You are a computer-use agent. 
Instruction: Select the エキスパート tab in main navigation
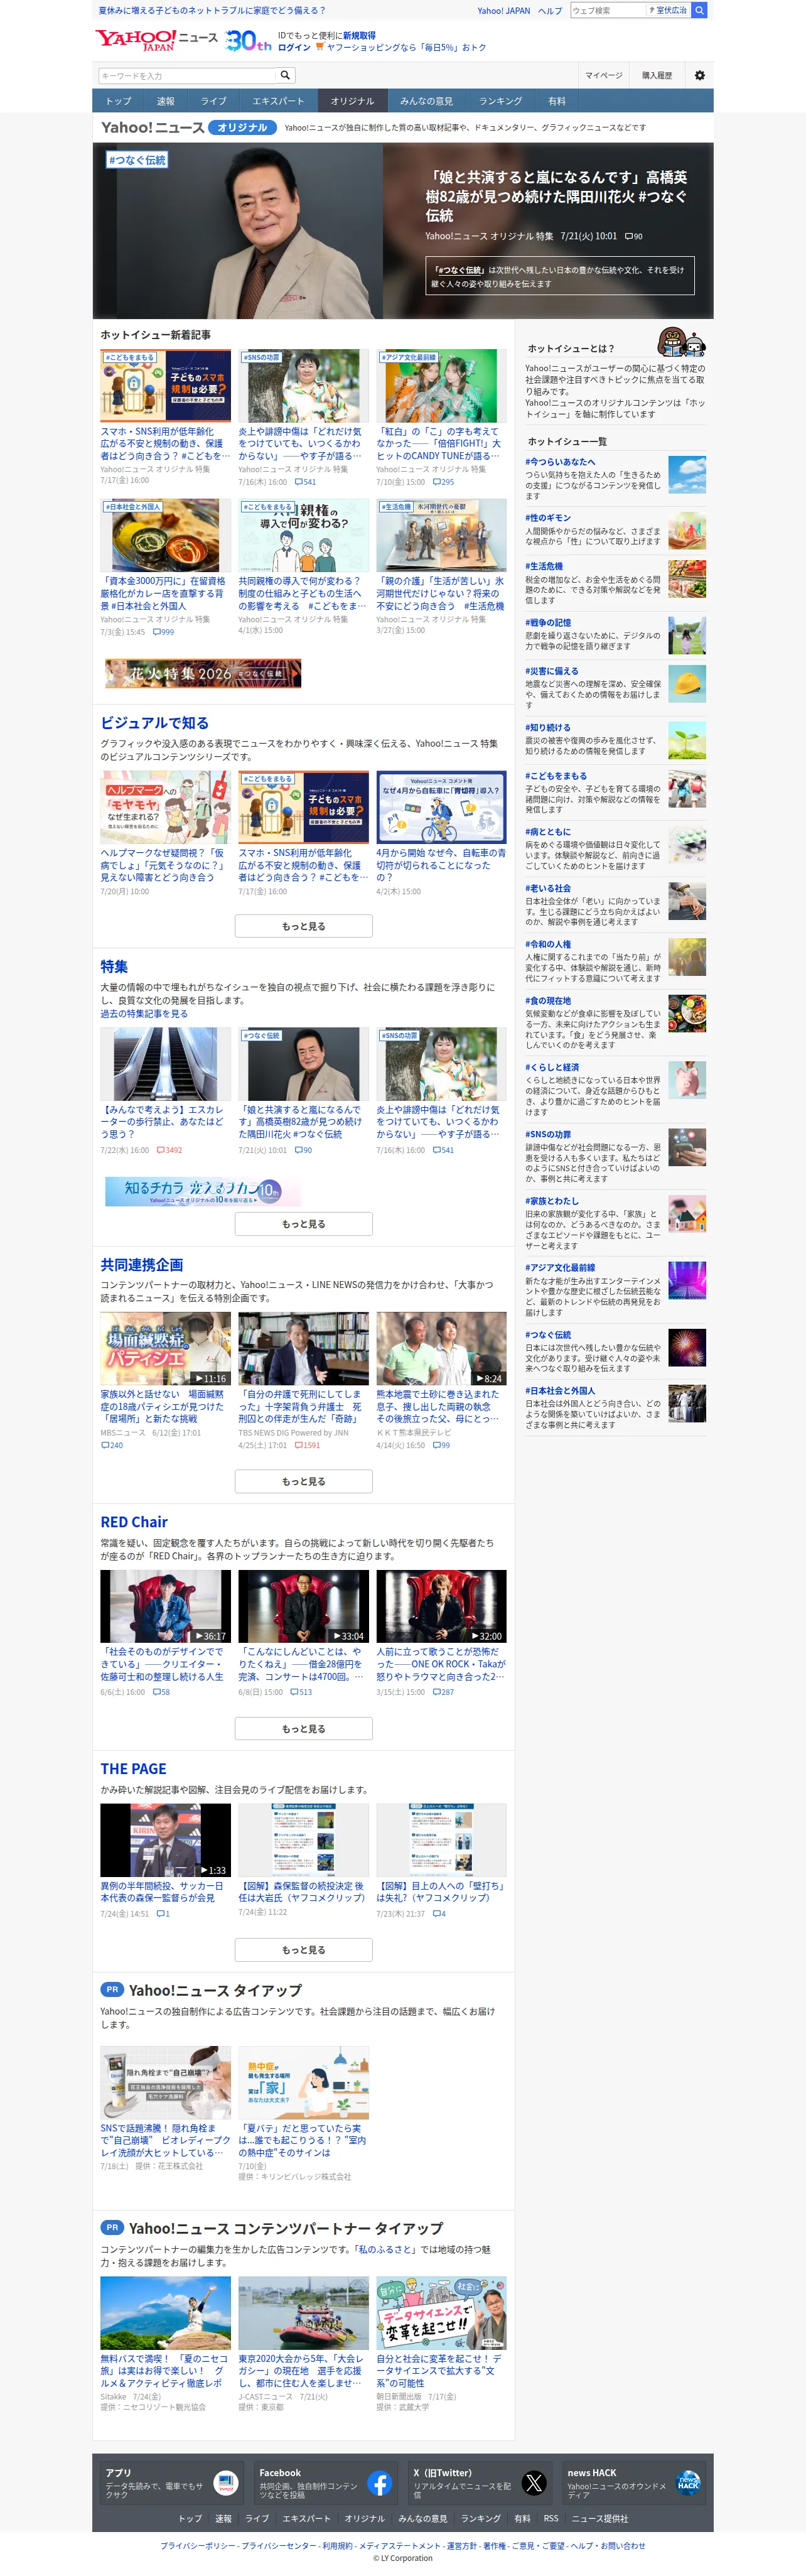click(x=279, y=101)
